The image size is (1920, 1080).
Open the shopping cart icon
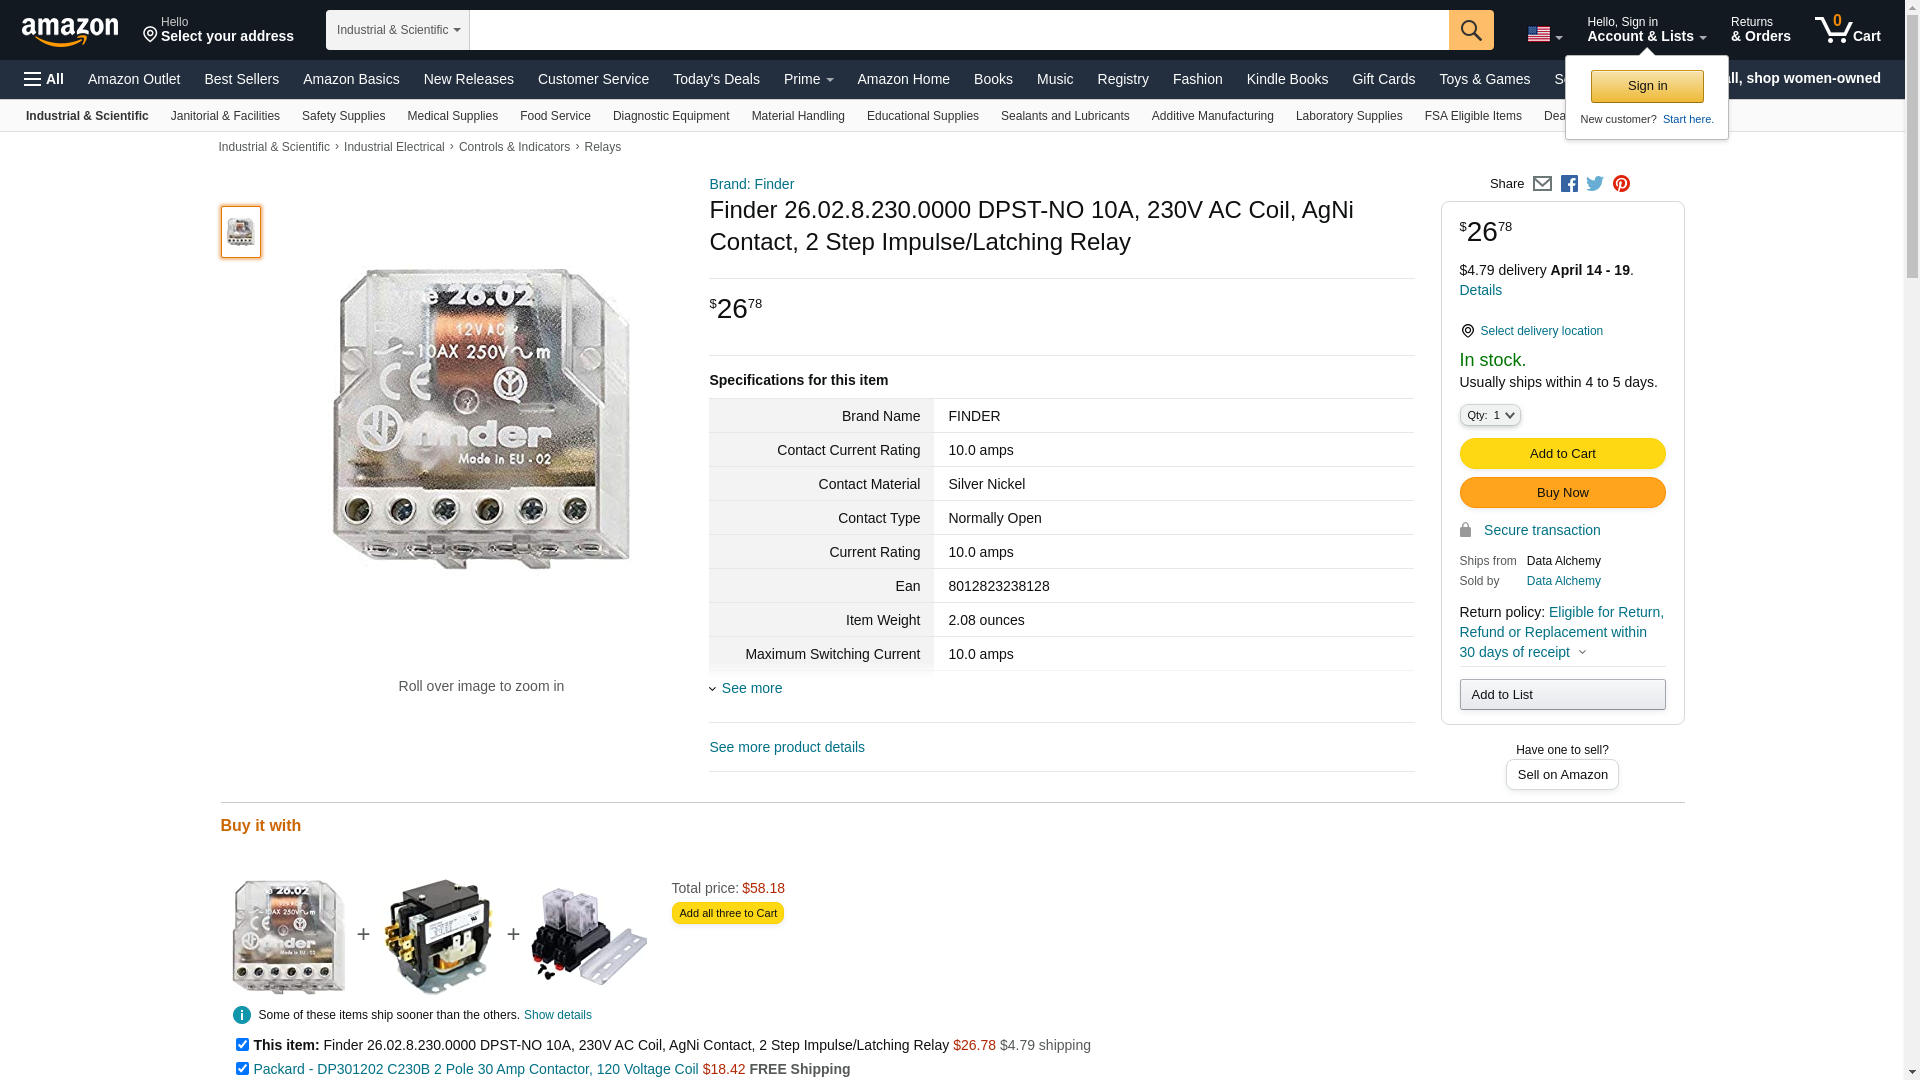[1848, 30]
